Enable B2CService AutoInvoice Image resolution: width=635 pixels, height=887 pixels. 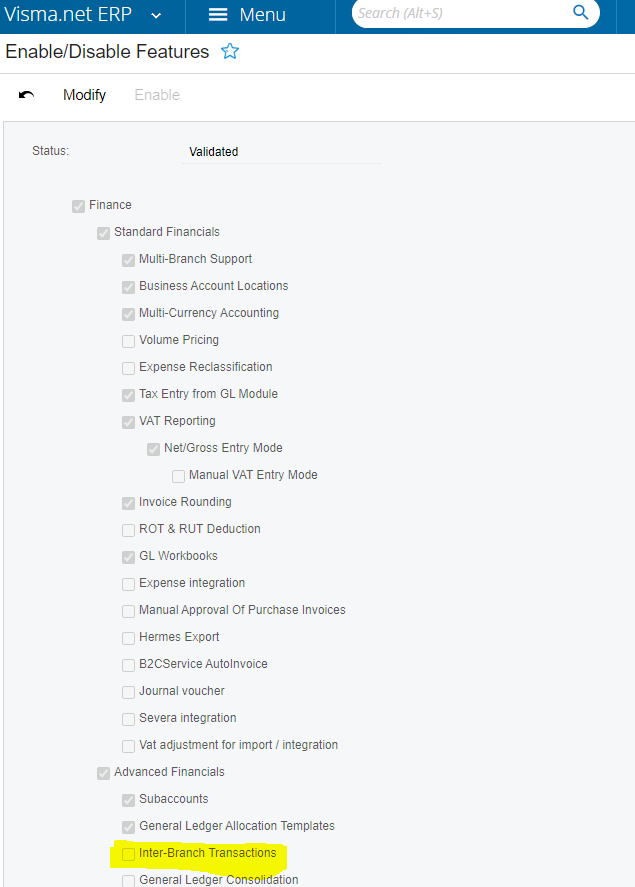pos(128,664)
